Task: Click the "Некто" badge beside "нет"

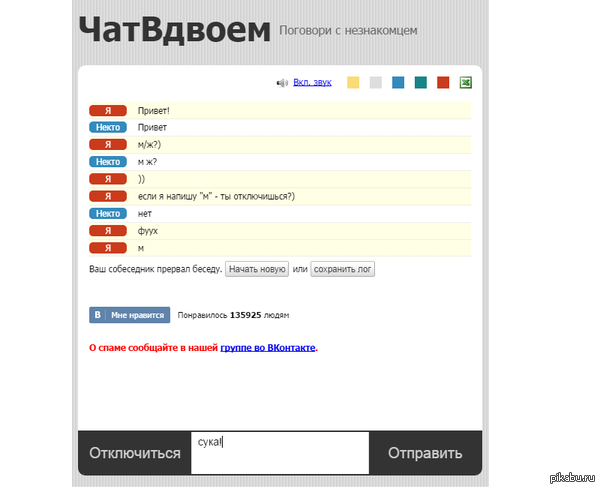Action: coord(107,213)
